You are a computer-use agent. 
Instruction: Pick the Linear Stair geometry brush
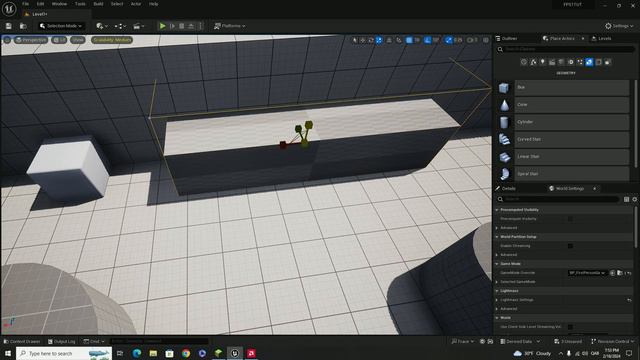tap(563, 157)
